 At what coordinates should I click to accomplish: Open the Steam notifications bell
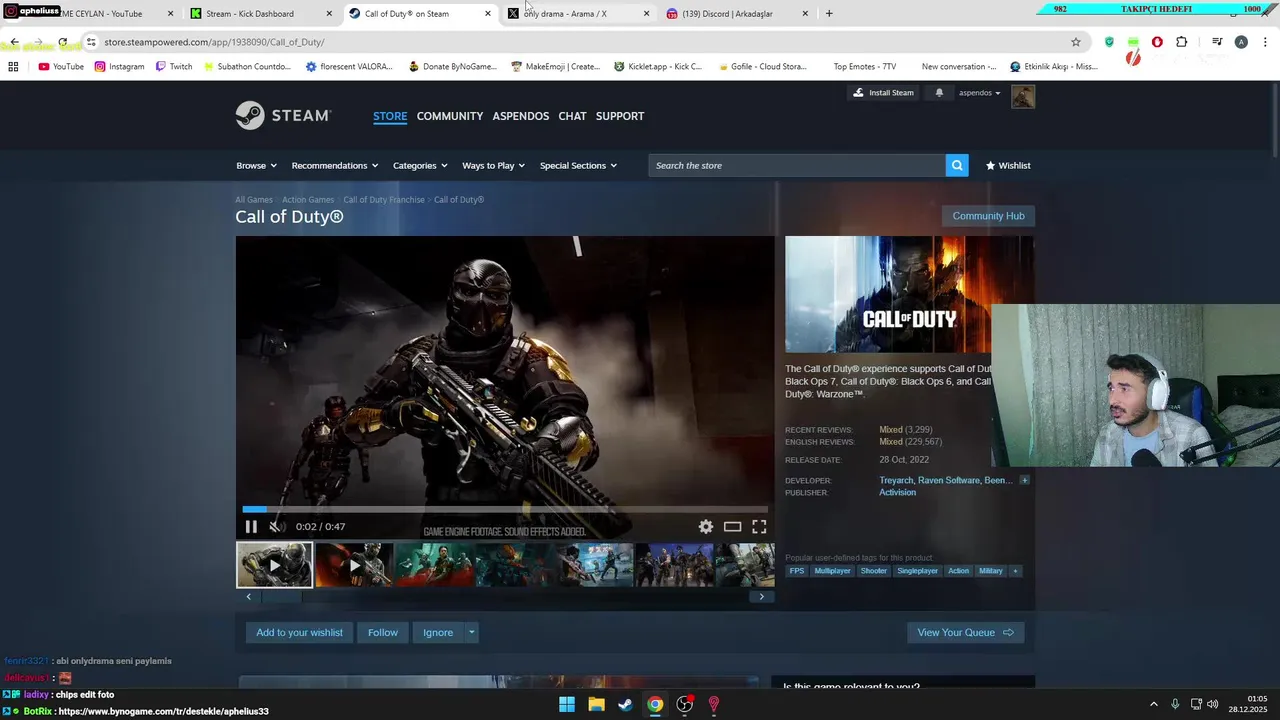coord(939,93)
